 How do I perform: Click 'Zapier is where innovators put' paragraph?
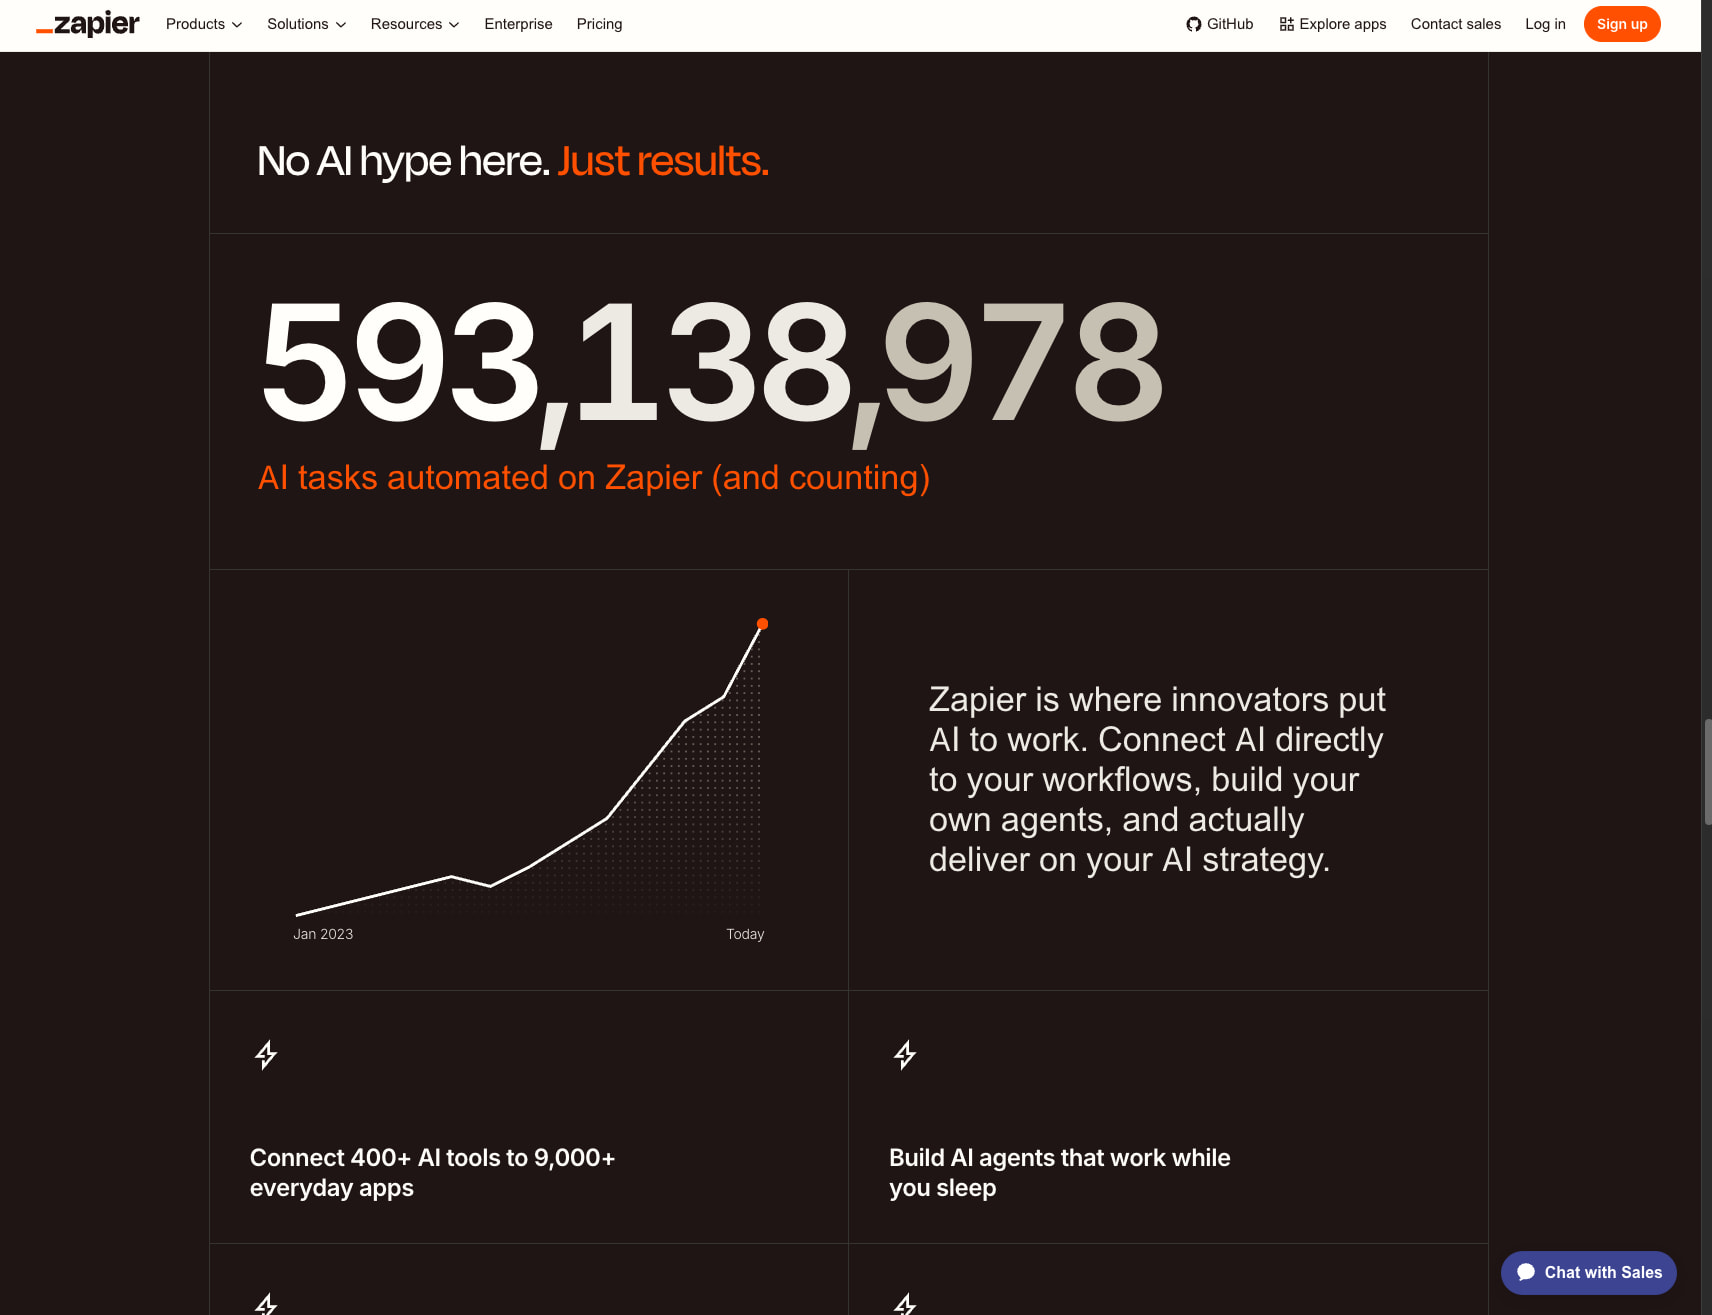tap(1157, 779)
